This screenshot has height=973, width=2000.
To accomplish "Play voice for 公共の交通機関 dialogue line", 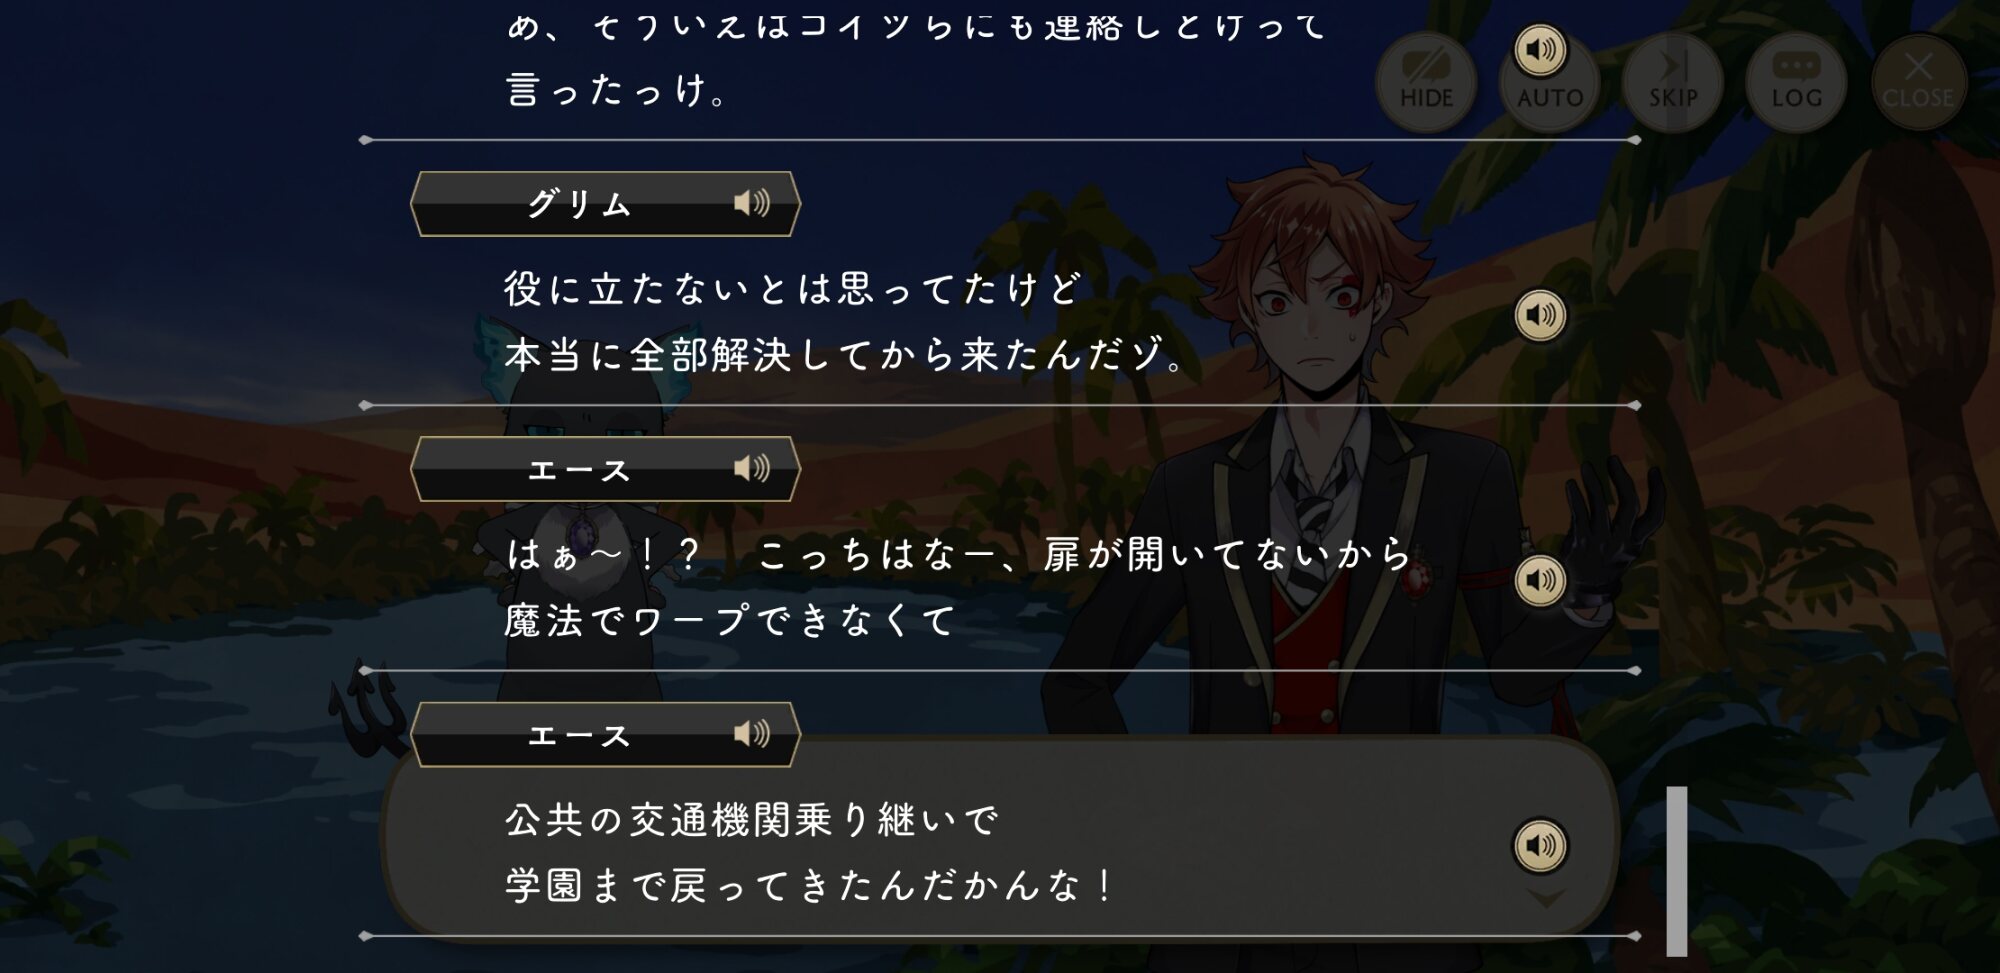I will pos(1540,846).
